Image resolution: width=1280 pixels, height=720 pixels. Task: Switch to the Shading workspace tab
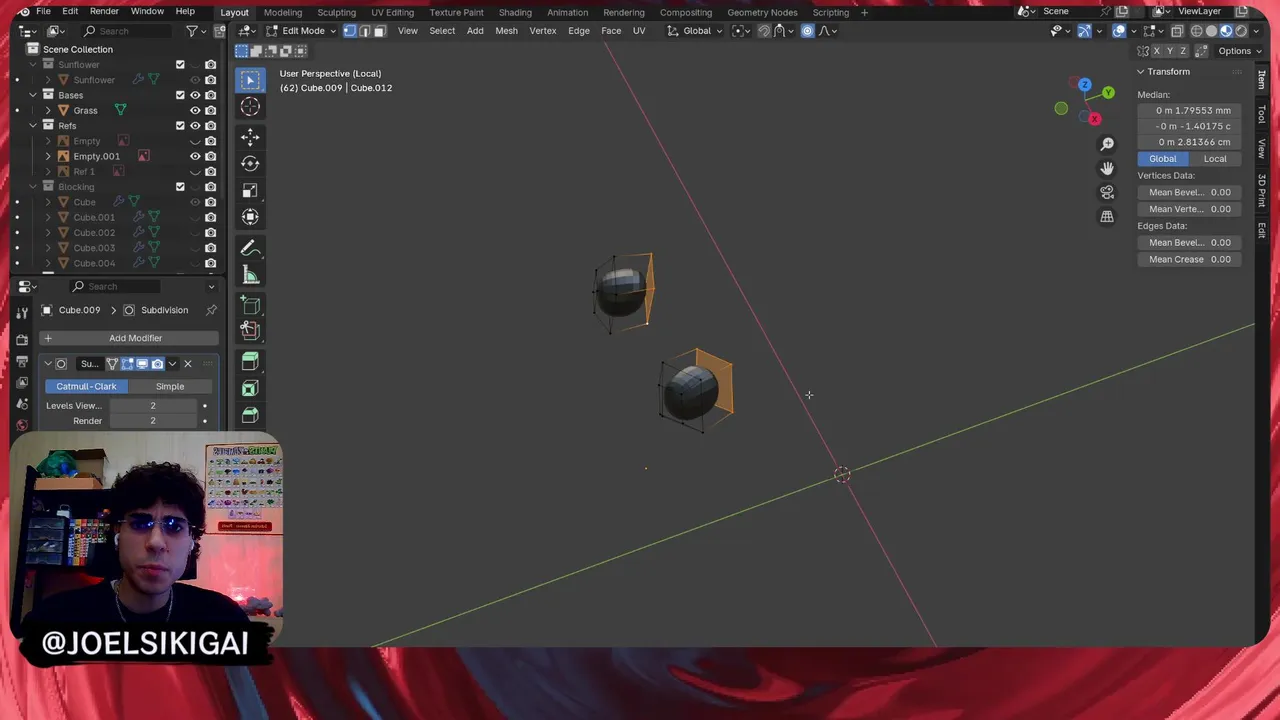pos(515,12)
